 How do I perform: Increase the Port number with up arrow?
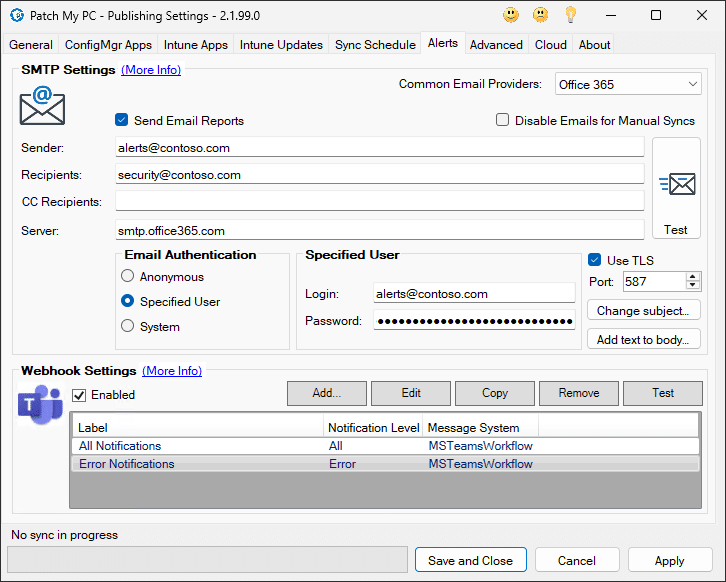pyautogui.click(x=693, y=278)
